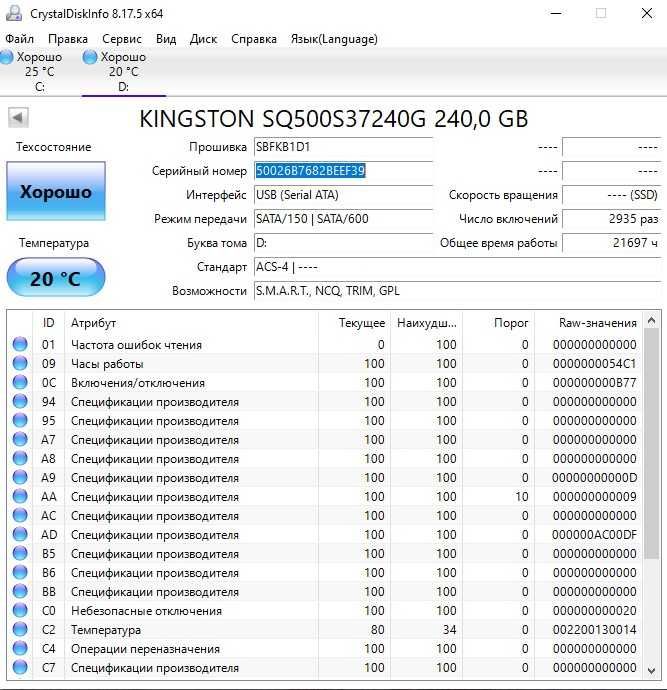Click the Интерфейс field USB (Serial ATA)

point(343,195)
